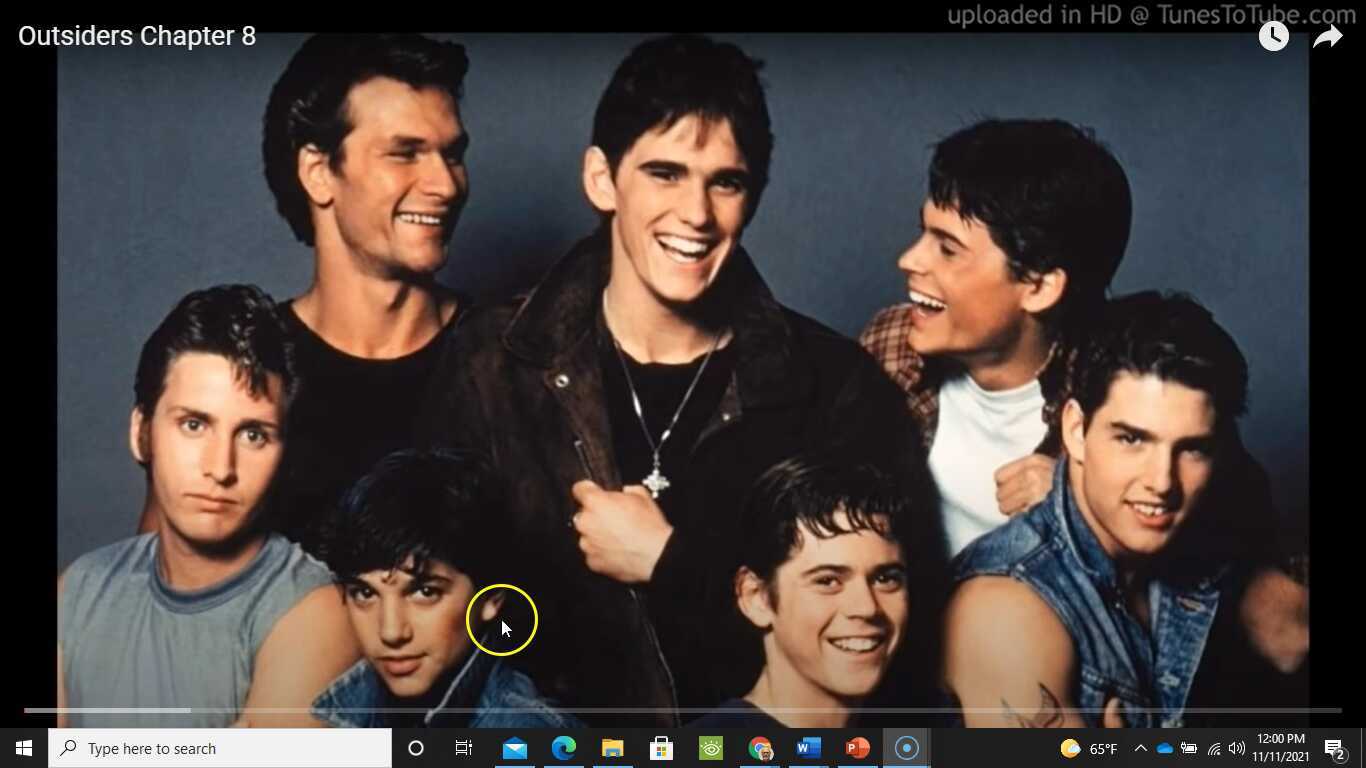
Task: Open the 65°F weather widget
Action: click(x=1089, y=748)
